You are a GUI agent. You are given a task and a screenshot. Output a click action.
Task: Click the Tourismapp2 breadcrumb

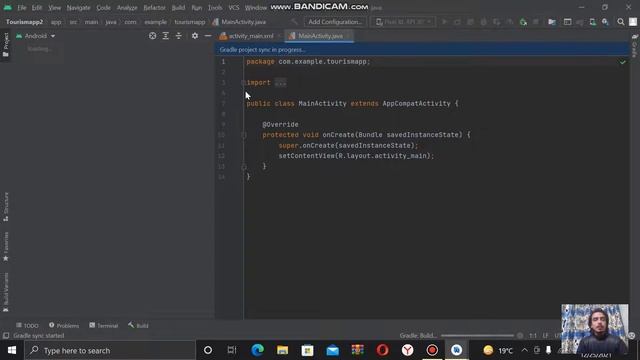(x=24, y=22)
